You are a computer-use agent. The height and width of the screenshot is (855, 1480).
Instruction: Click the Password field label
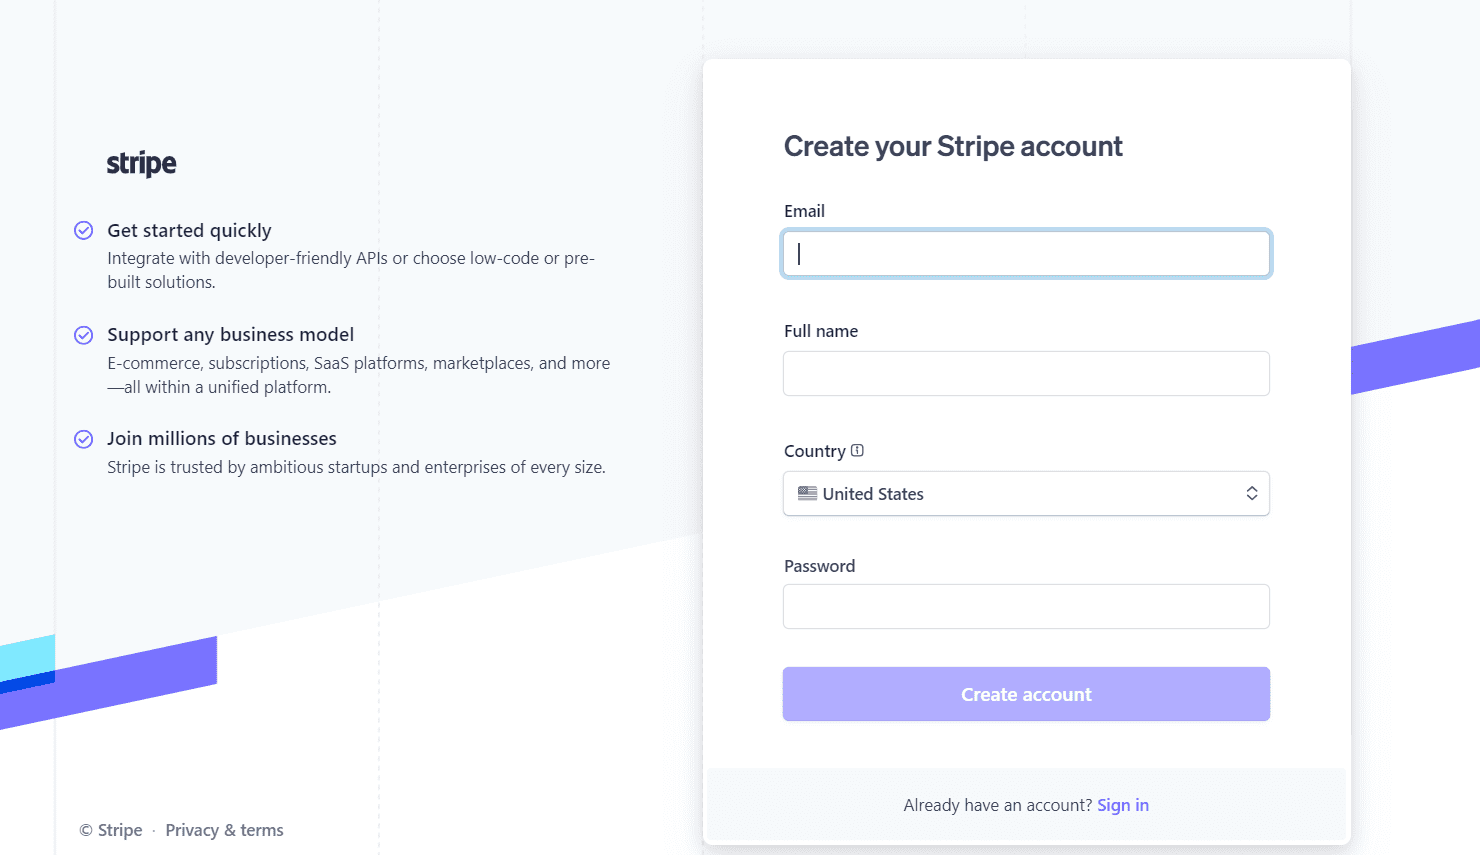pos(819,566)
